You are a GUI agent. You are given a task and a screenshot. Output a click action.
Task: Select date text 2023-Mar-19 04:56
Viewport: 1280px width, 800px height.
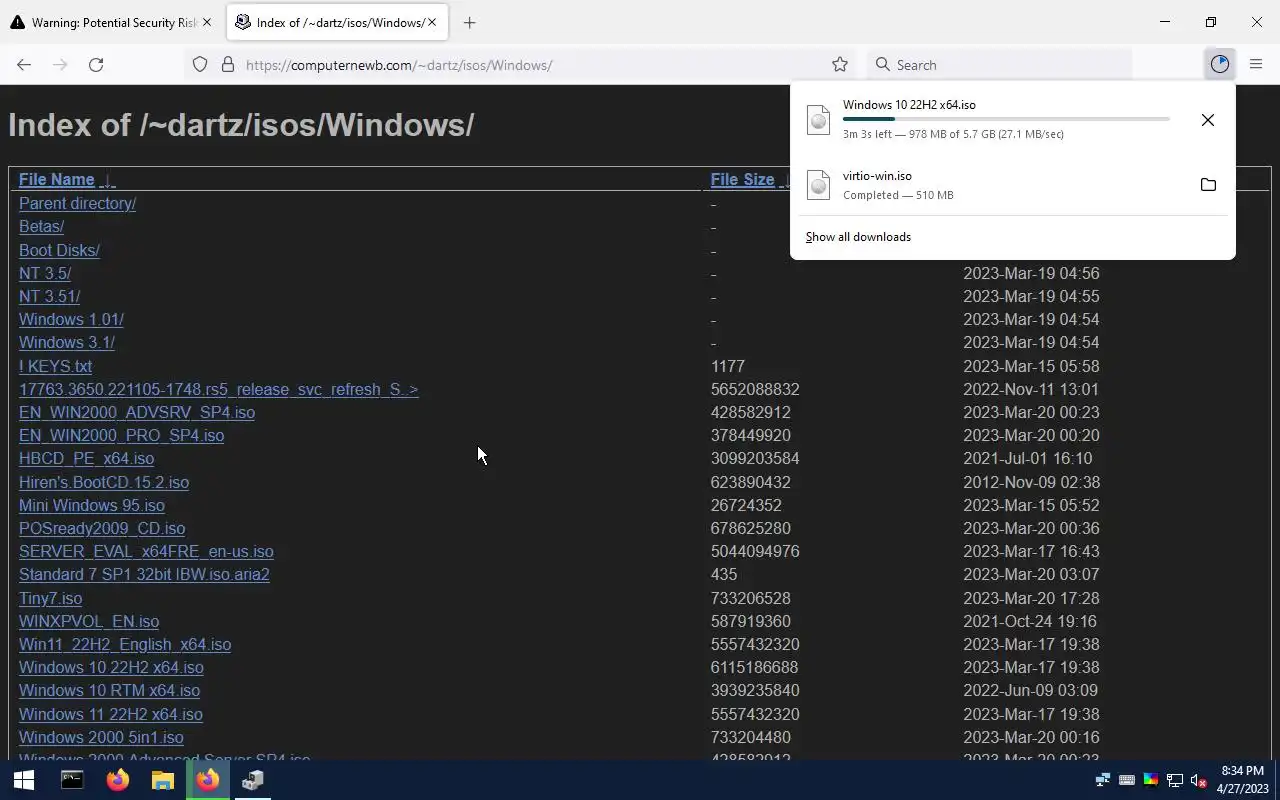[1031, 273]
